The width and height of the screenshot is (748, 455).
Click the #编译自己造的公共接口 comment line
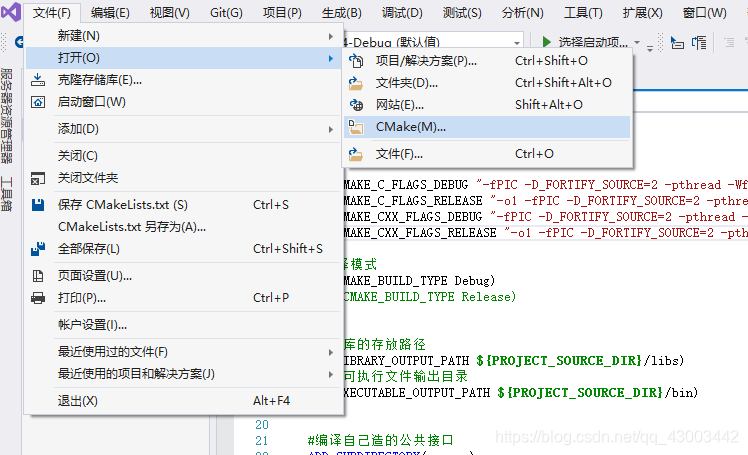coord(380,440)
